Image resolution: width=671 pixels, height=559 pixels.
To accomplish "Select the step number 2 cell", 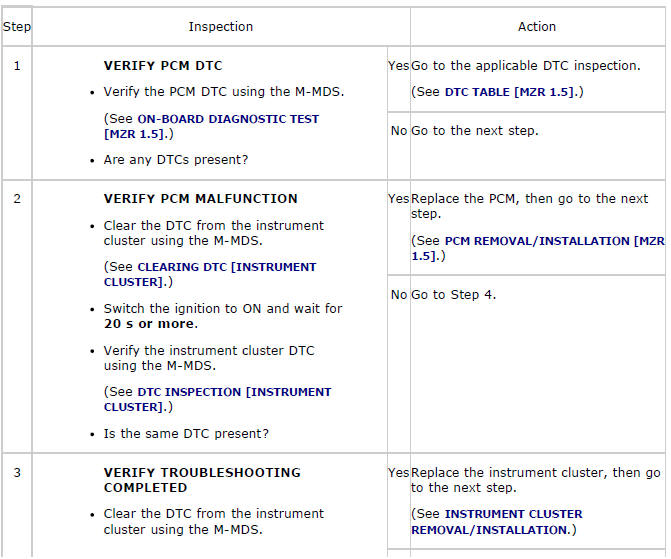I will click(x=16, y=199).
